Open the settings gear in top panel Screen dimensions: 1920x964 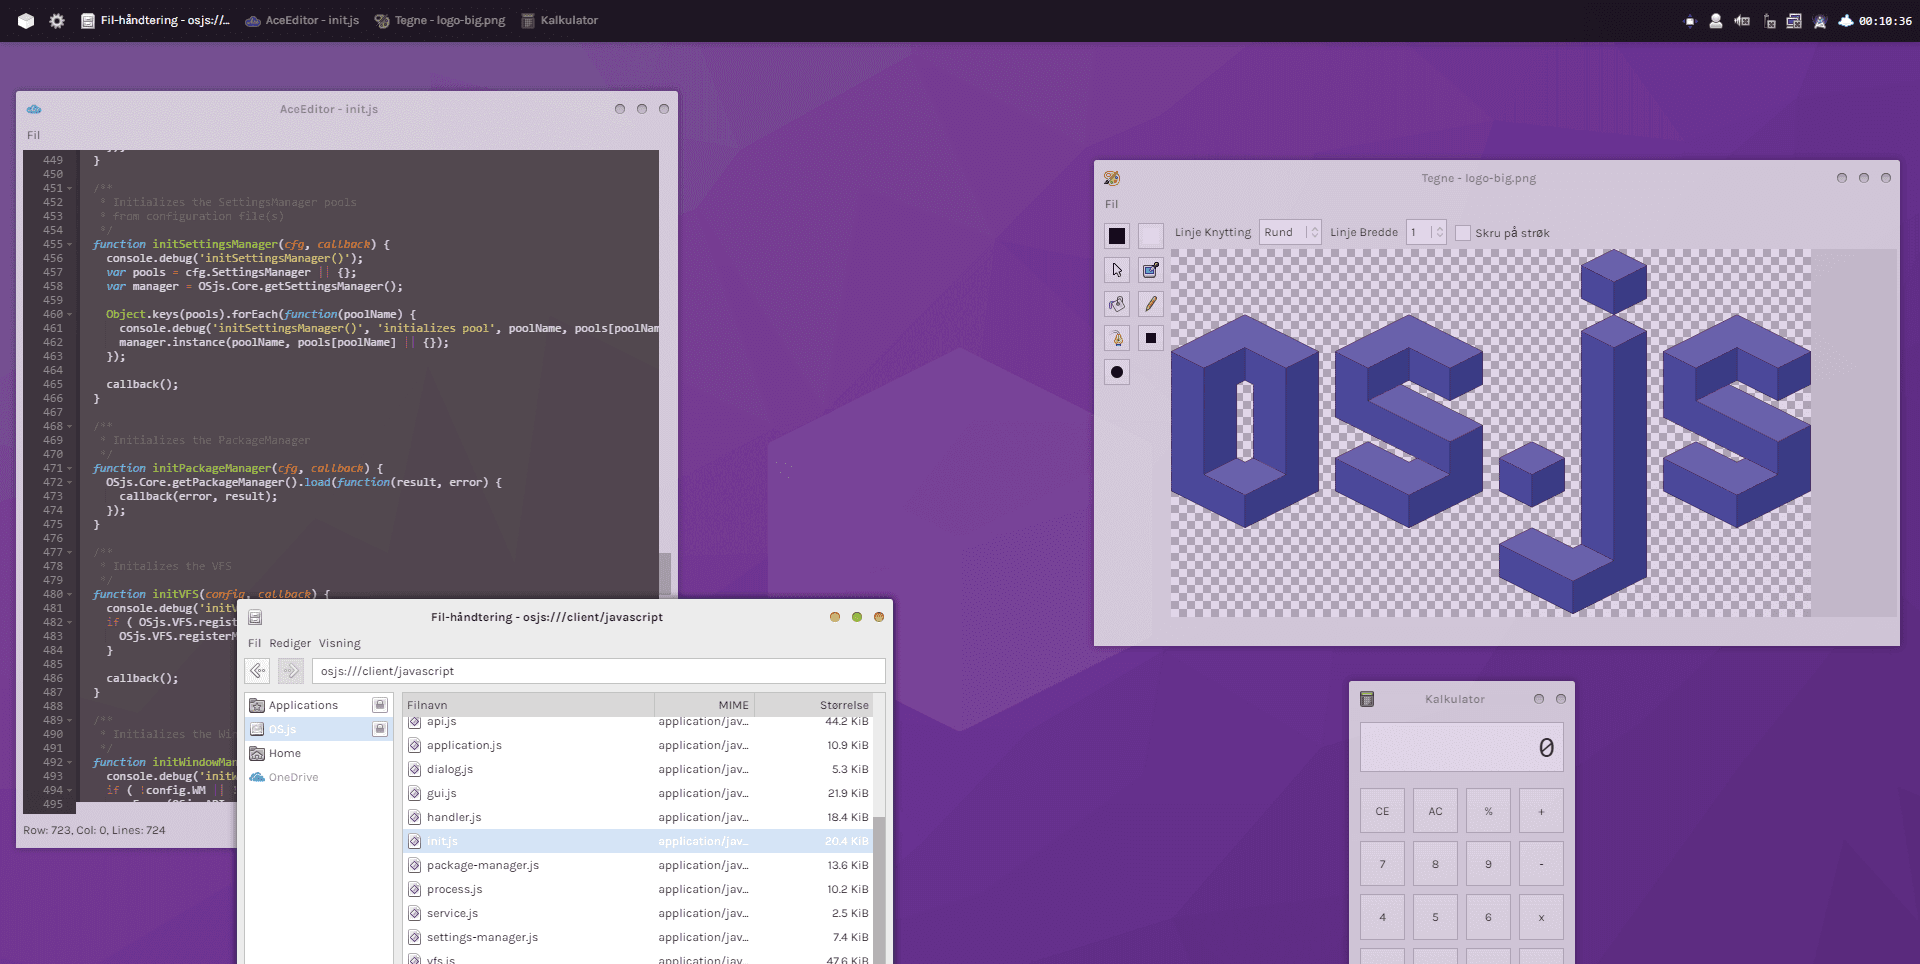pyautogui.click(x=57, y=20)
